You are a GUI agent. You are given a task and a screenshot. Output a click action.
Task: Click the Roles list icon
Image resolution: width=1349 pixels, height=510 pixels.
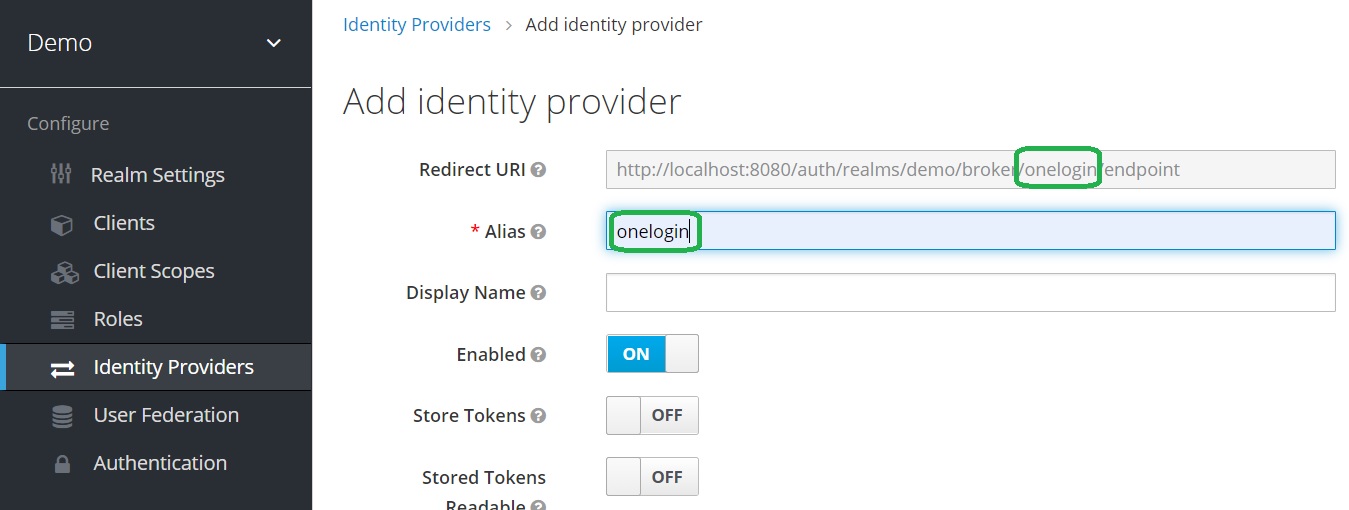[62, 320]
